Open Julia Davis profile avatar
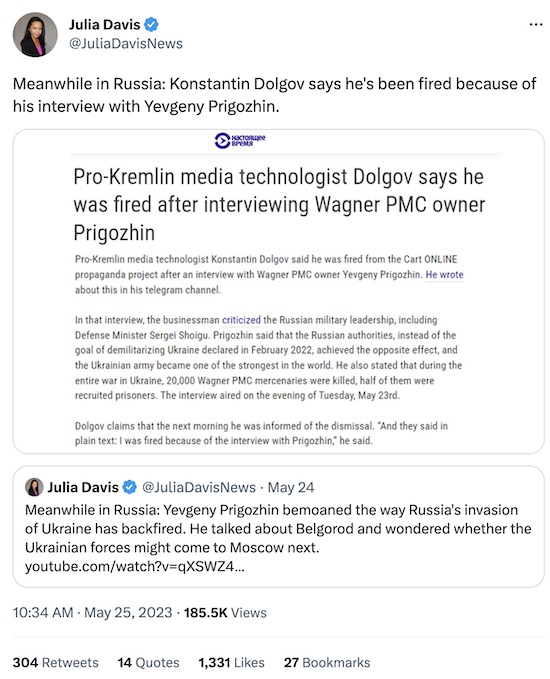 tap(35, 35)
